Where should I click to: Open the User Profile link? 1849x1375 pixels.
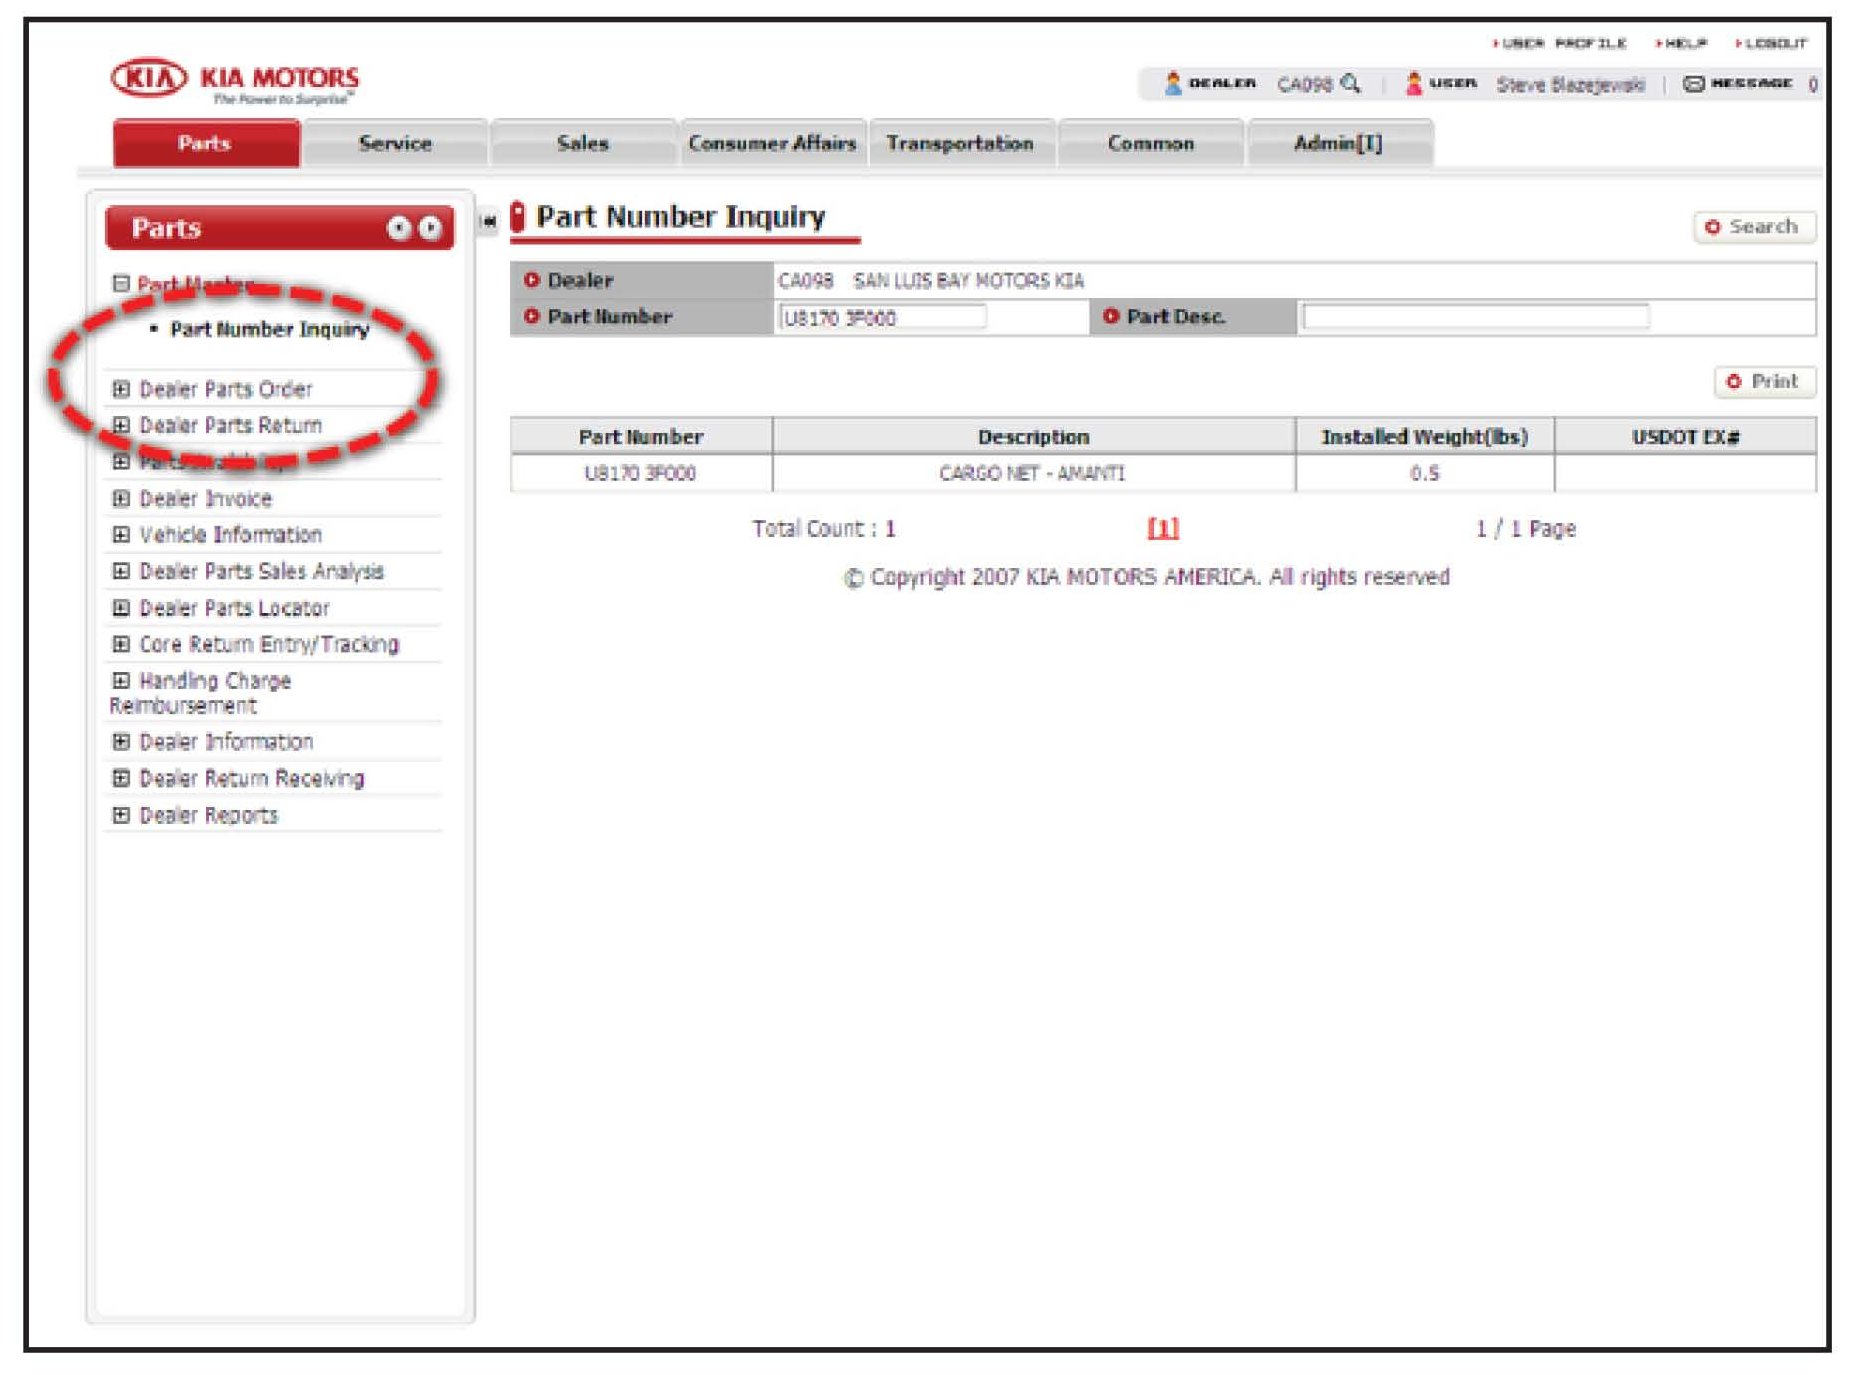[x=1563, y=43]
